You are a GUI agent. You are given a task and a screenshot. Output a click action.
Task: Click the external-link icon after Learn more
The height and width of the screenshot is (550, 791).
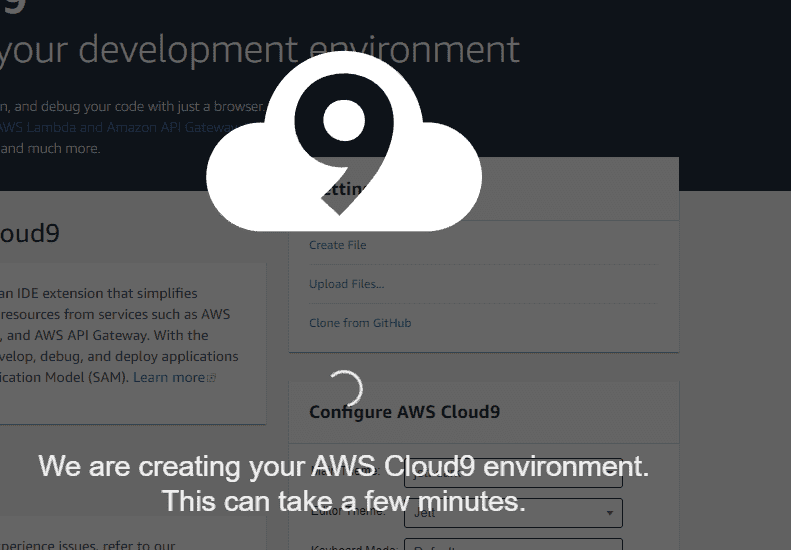(211, 378)
